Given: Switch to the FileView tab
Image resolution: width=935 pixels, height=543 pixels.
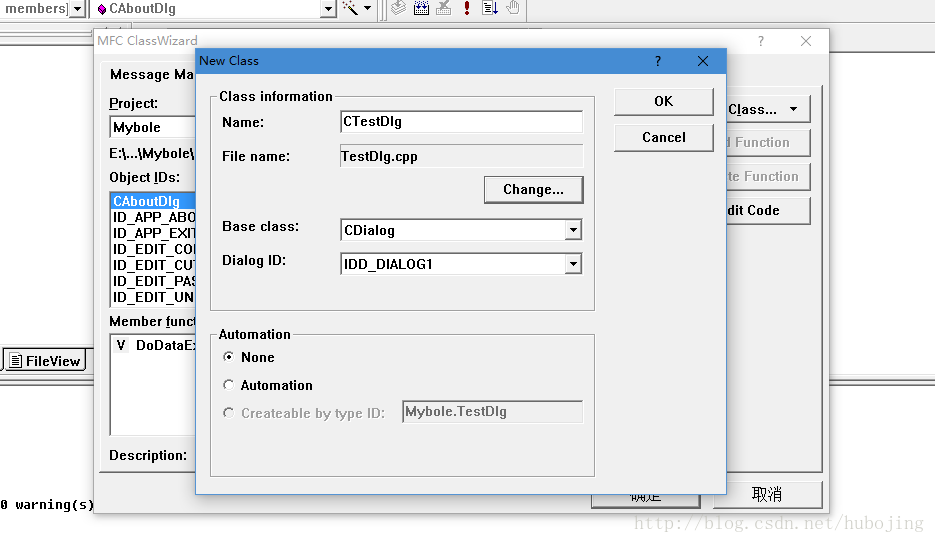Looking at the screenshot, I should point(45,361).
